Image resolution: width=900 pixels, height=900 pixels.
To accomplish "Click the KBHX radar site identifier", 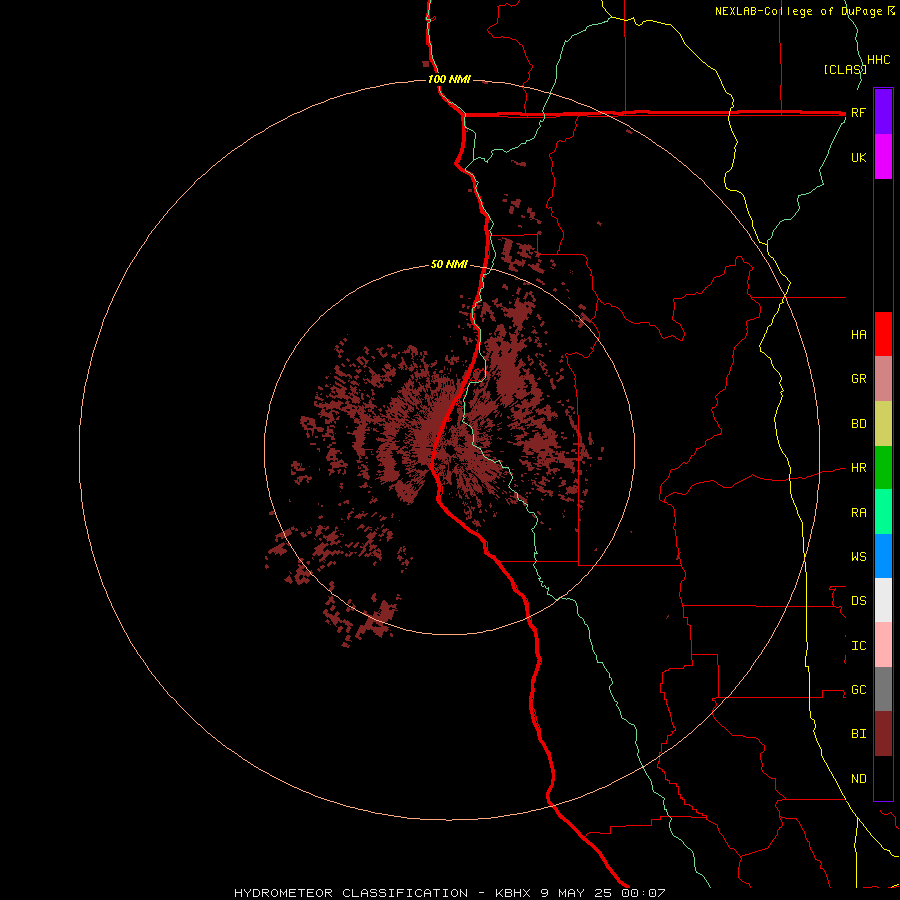I will [x=513, y=893].
